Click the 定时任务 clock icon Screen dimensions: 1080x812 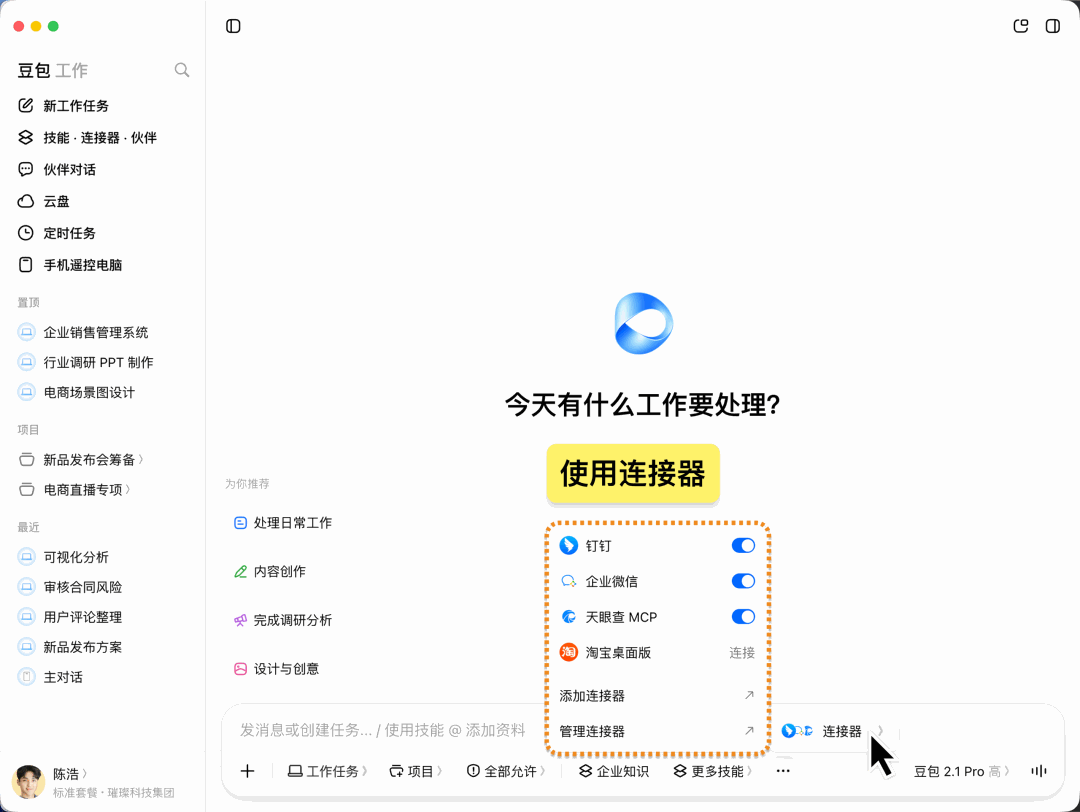click(x=25, y=233)
